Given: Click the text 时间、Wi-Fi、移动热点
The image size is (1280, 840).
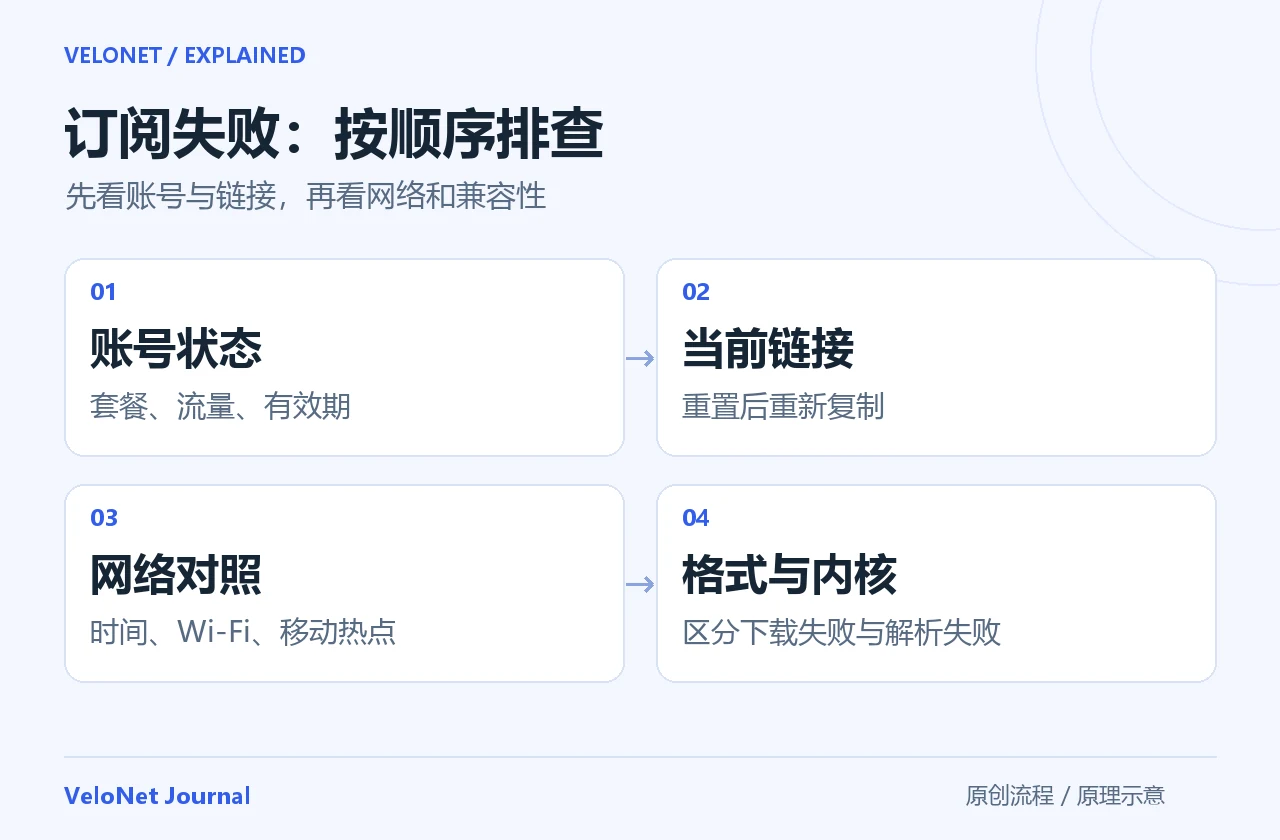Looking at the screenshot, I should point(243,633).
